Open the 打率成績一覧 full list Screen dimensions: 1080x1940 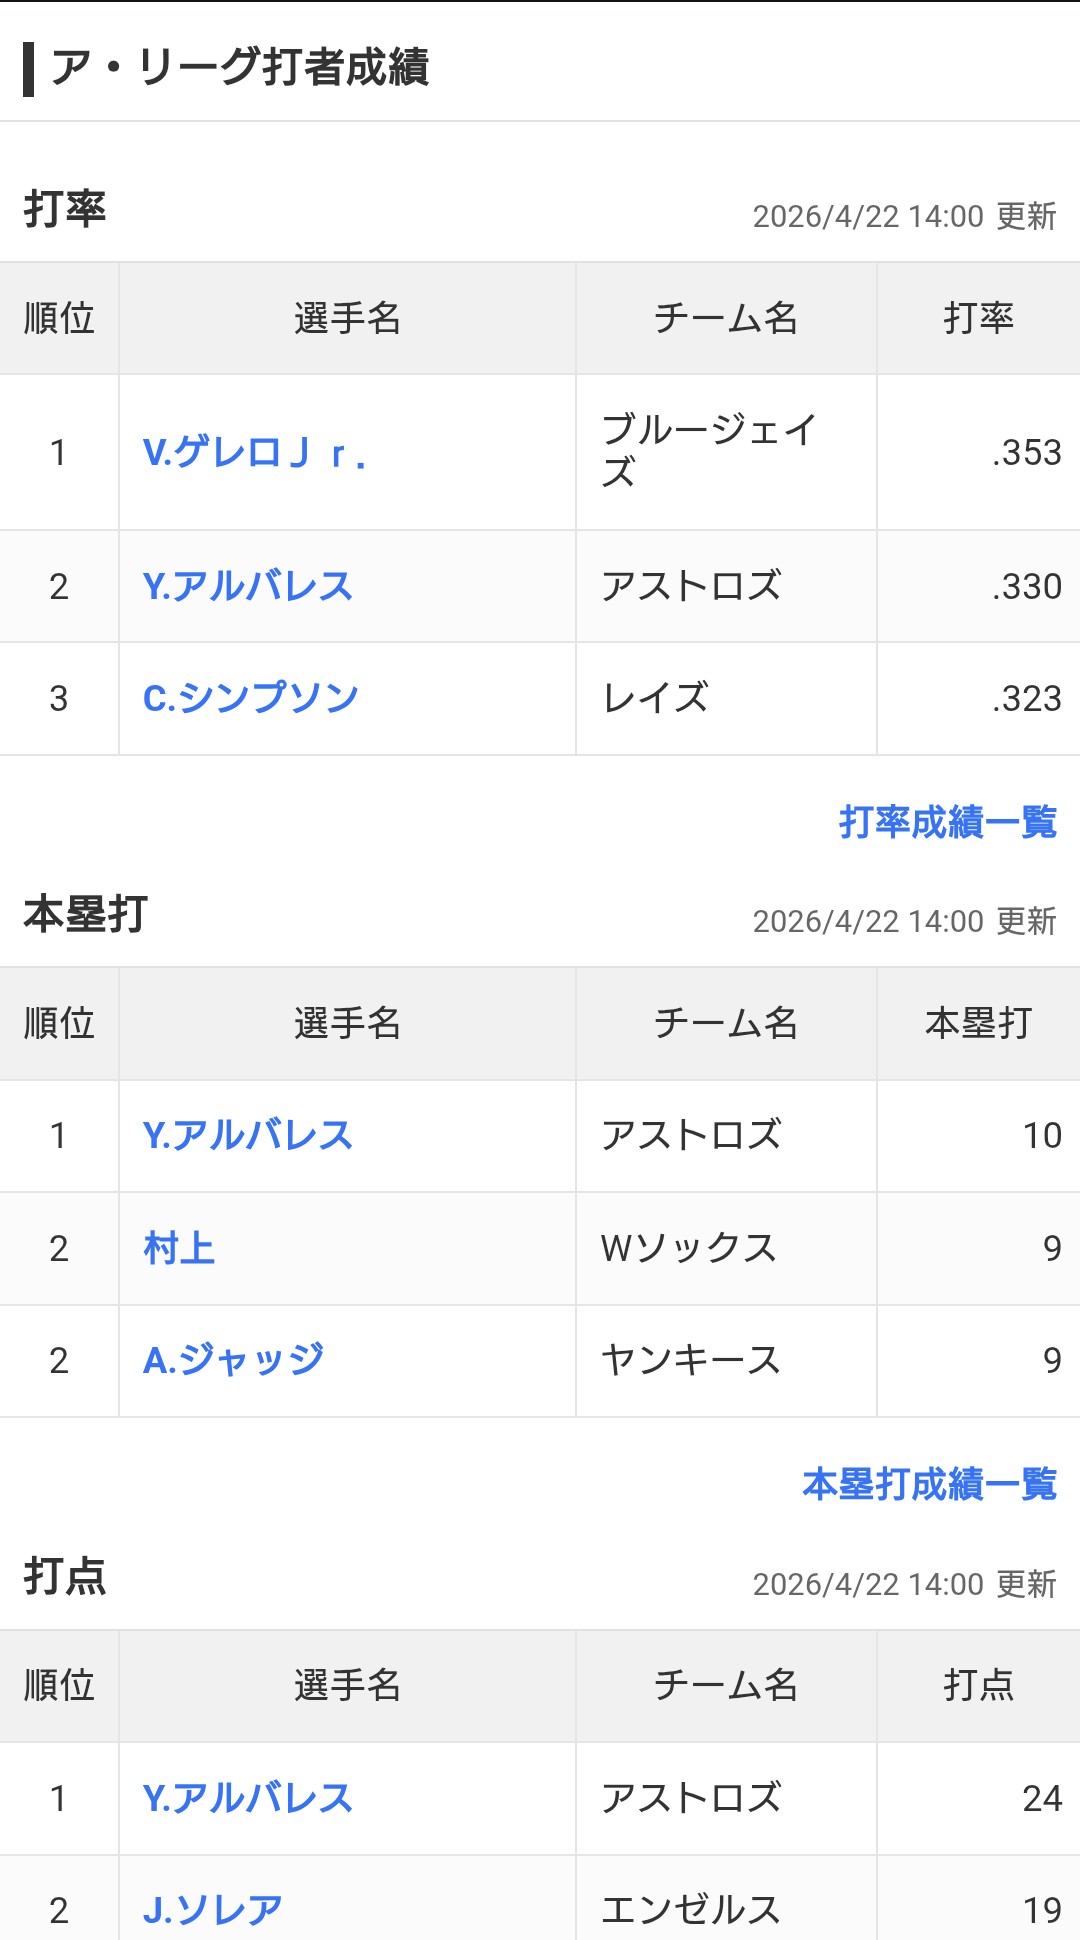coord(947,822)
